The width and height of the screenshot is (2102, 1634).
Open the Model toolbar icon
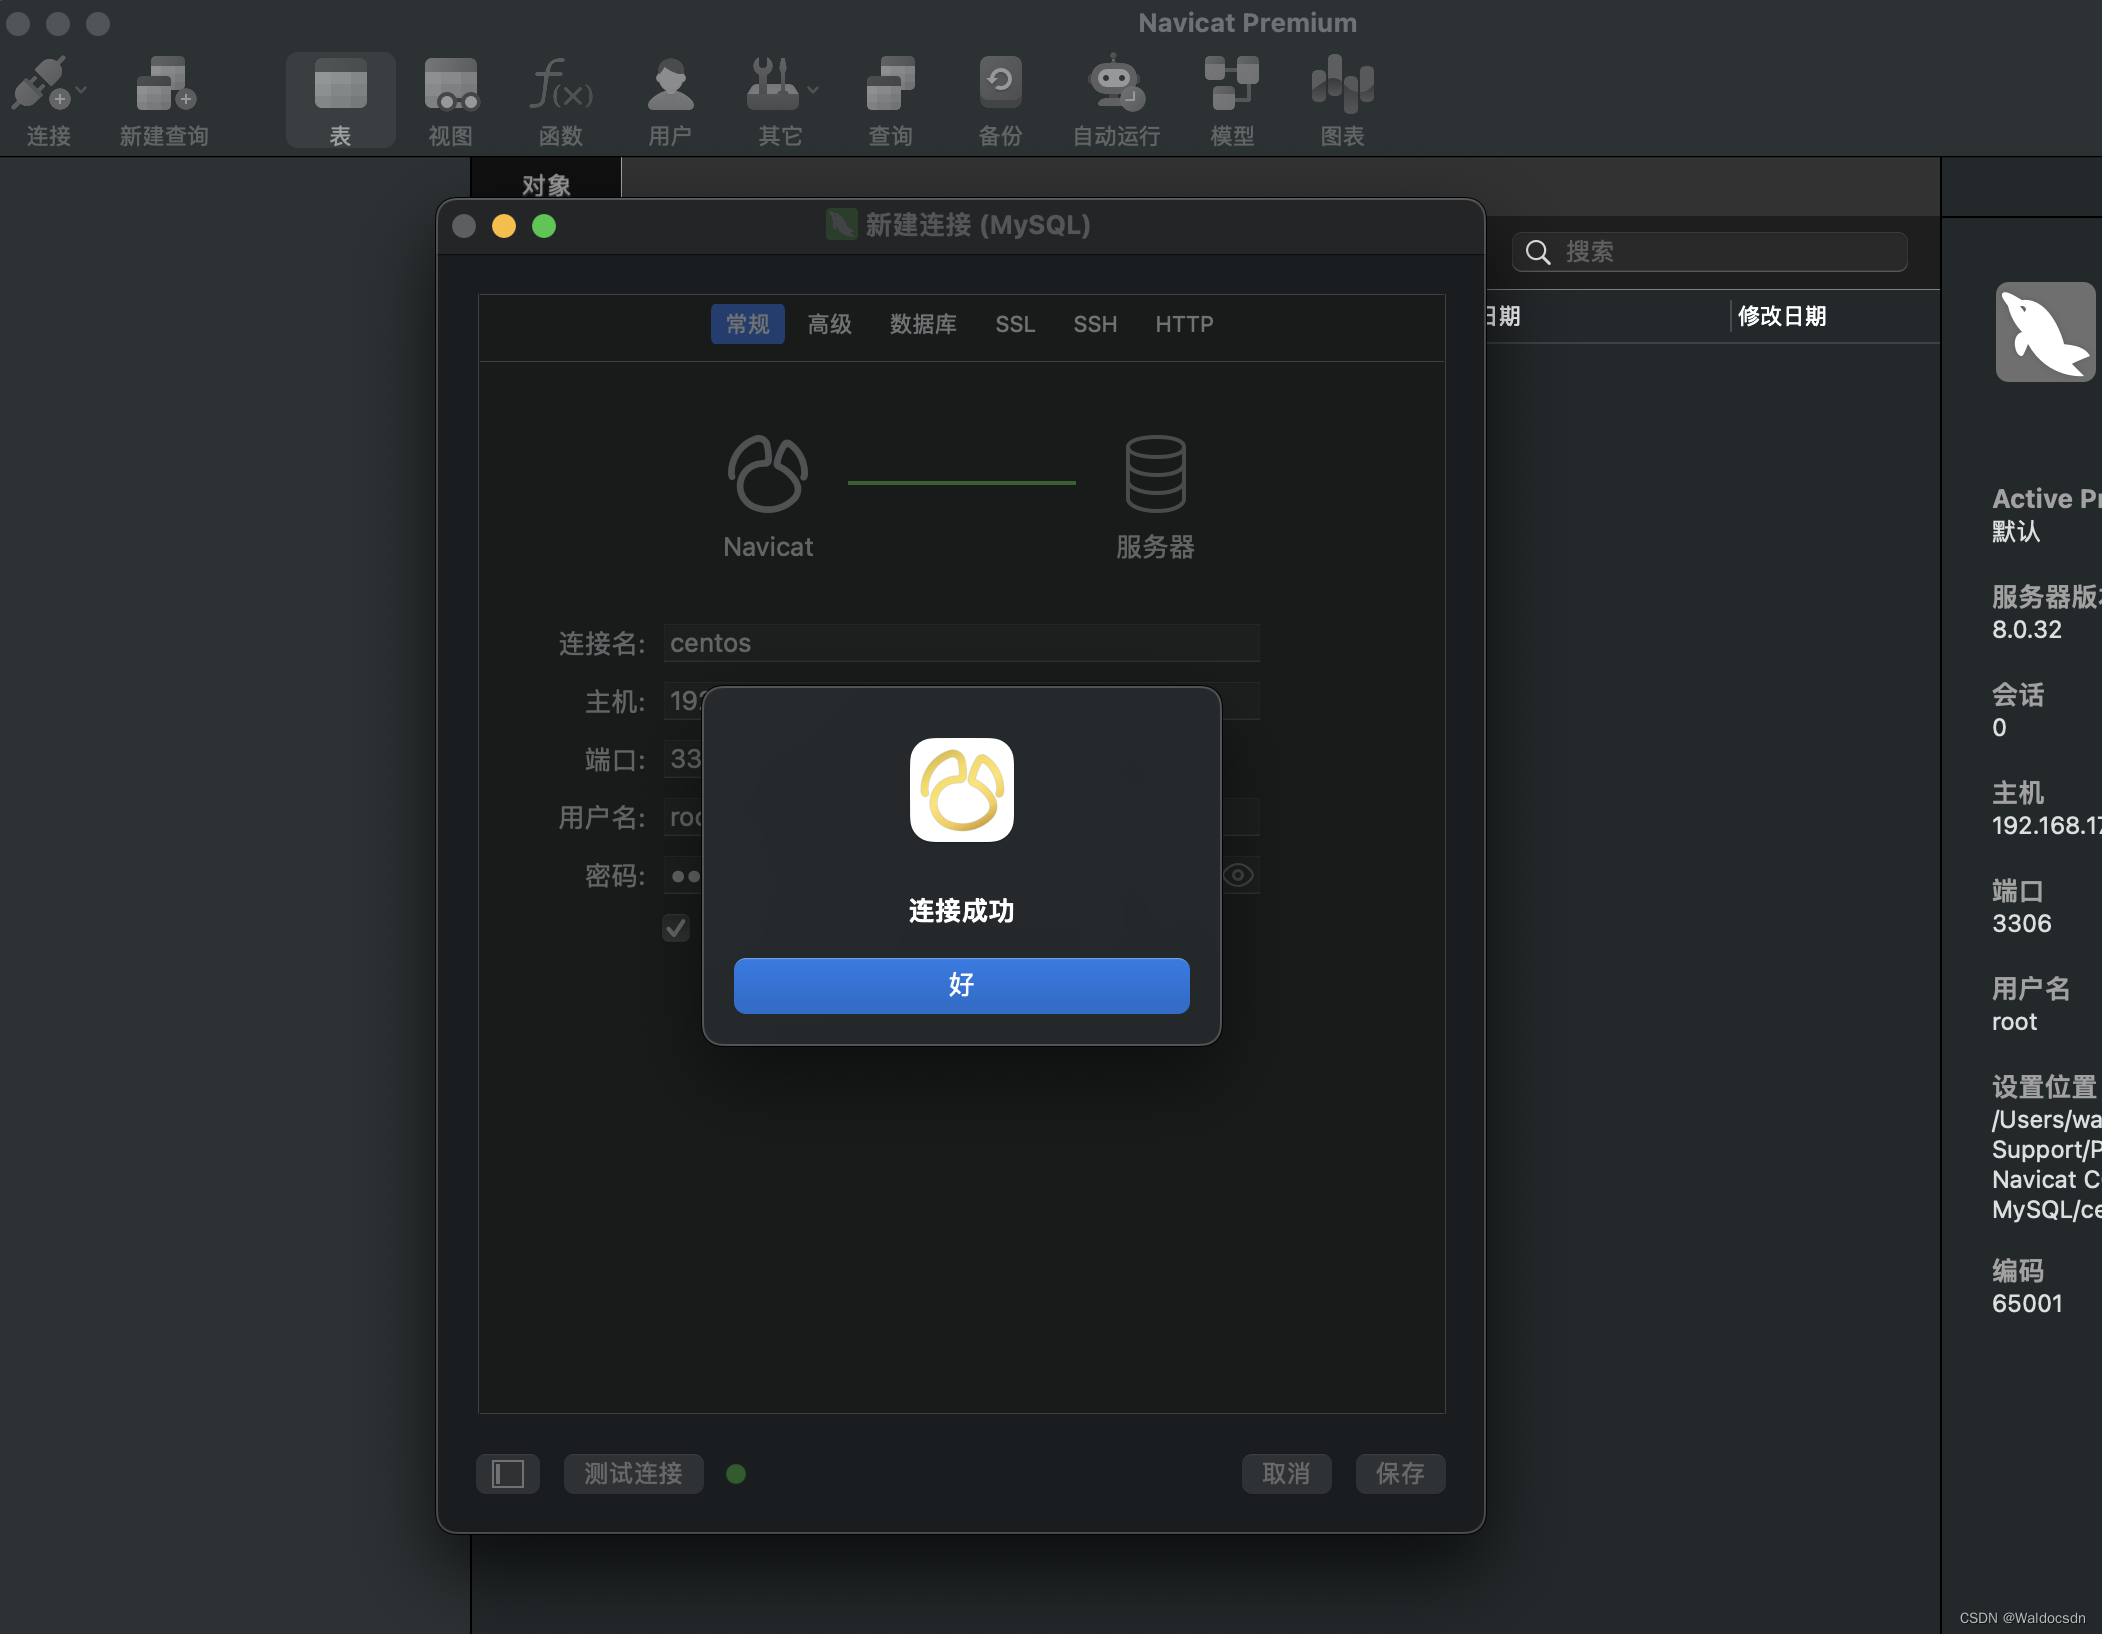(x=1232, y=83)
